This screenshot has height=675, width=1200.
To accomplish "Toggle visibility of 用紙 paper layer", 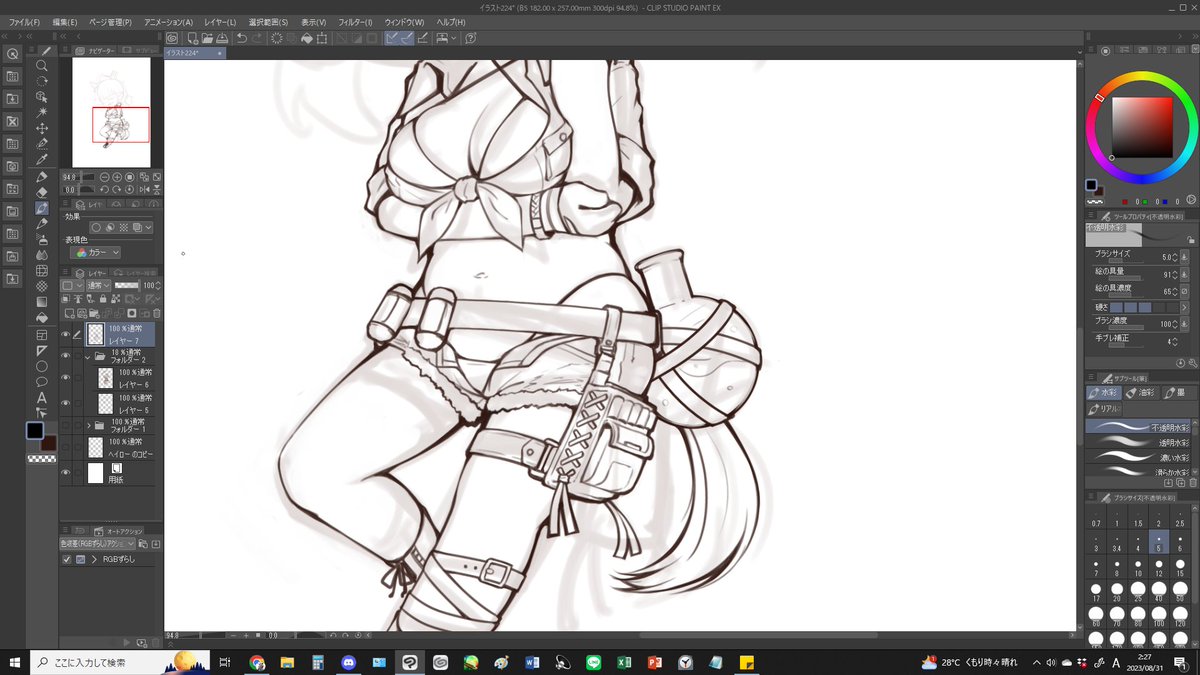I will (x=66, y=472).
